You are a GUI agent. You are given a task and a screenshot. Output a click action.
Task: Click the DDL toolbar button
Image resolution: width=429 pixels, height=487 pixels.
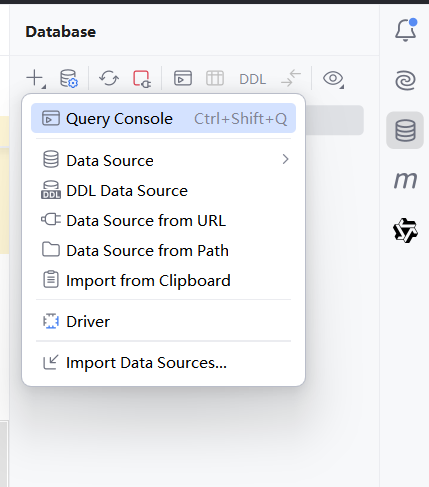click(252, 79)
